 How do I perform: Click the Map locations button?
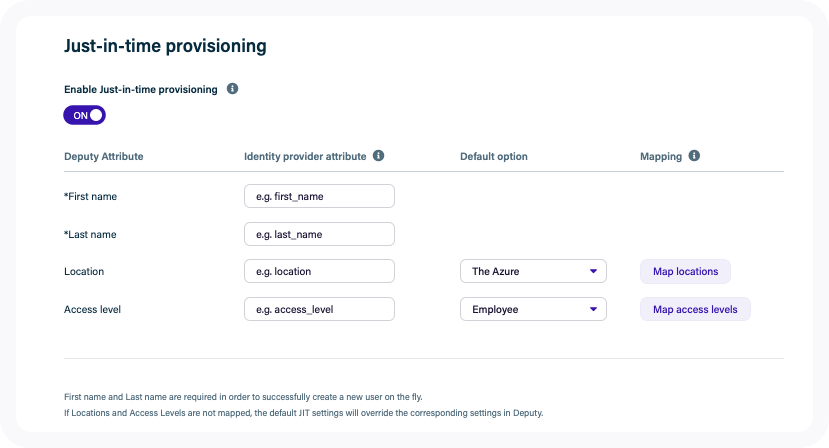(x=685, y=271)
